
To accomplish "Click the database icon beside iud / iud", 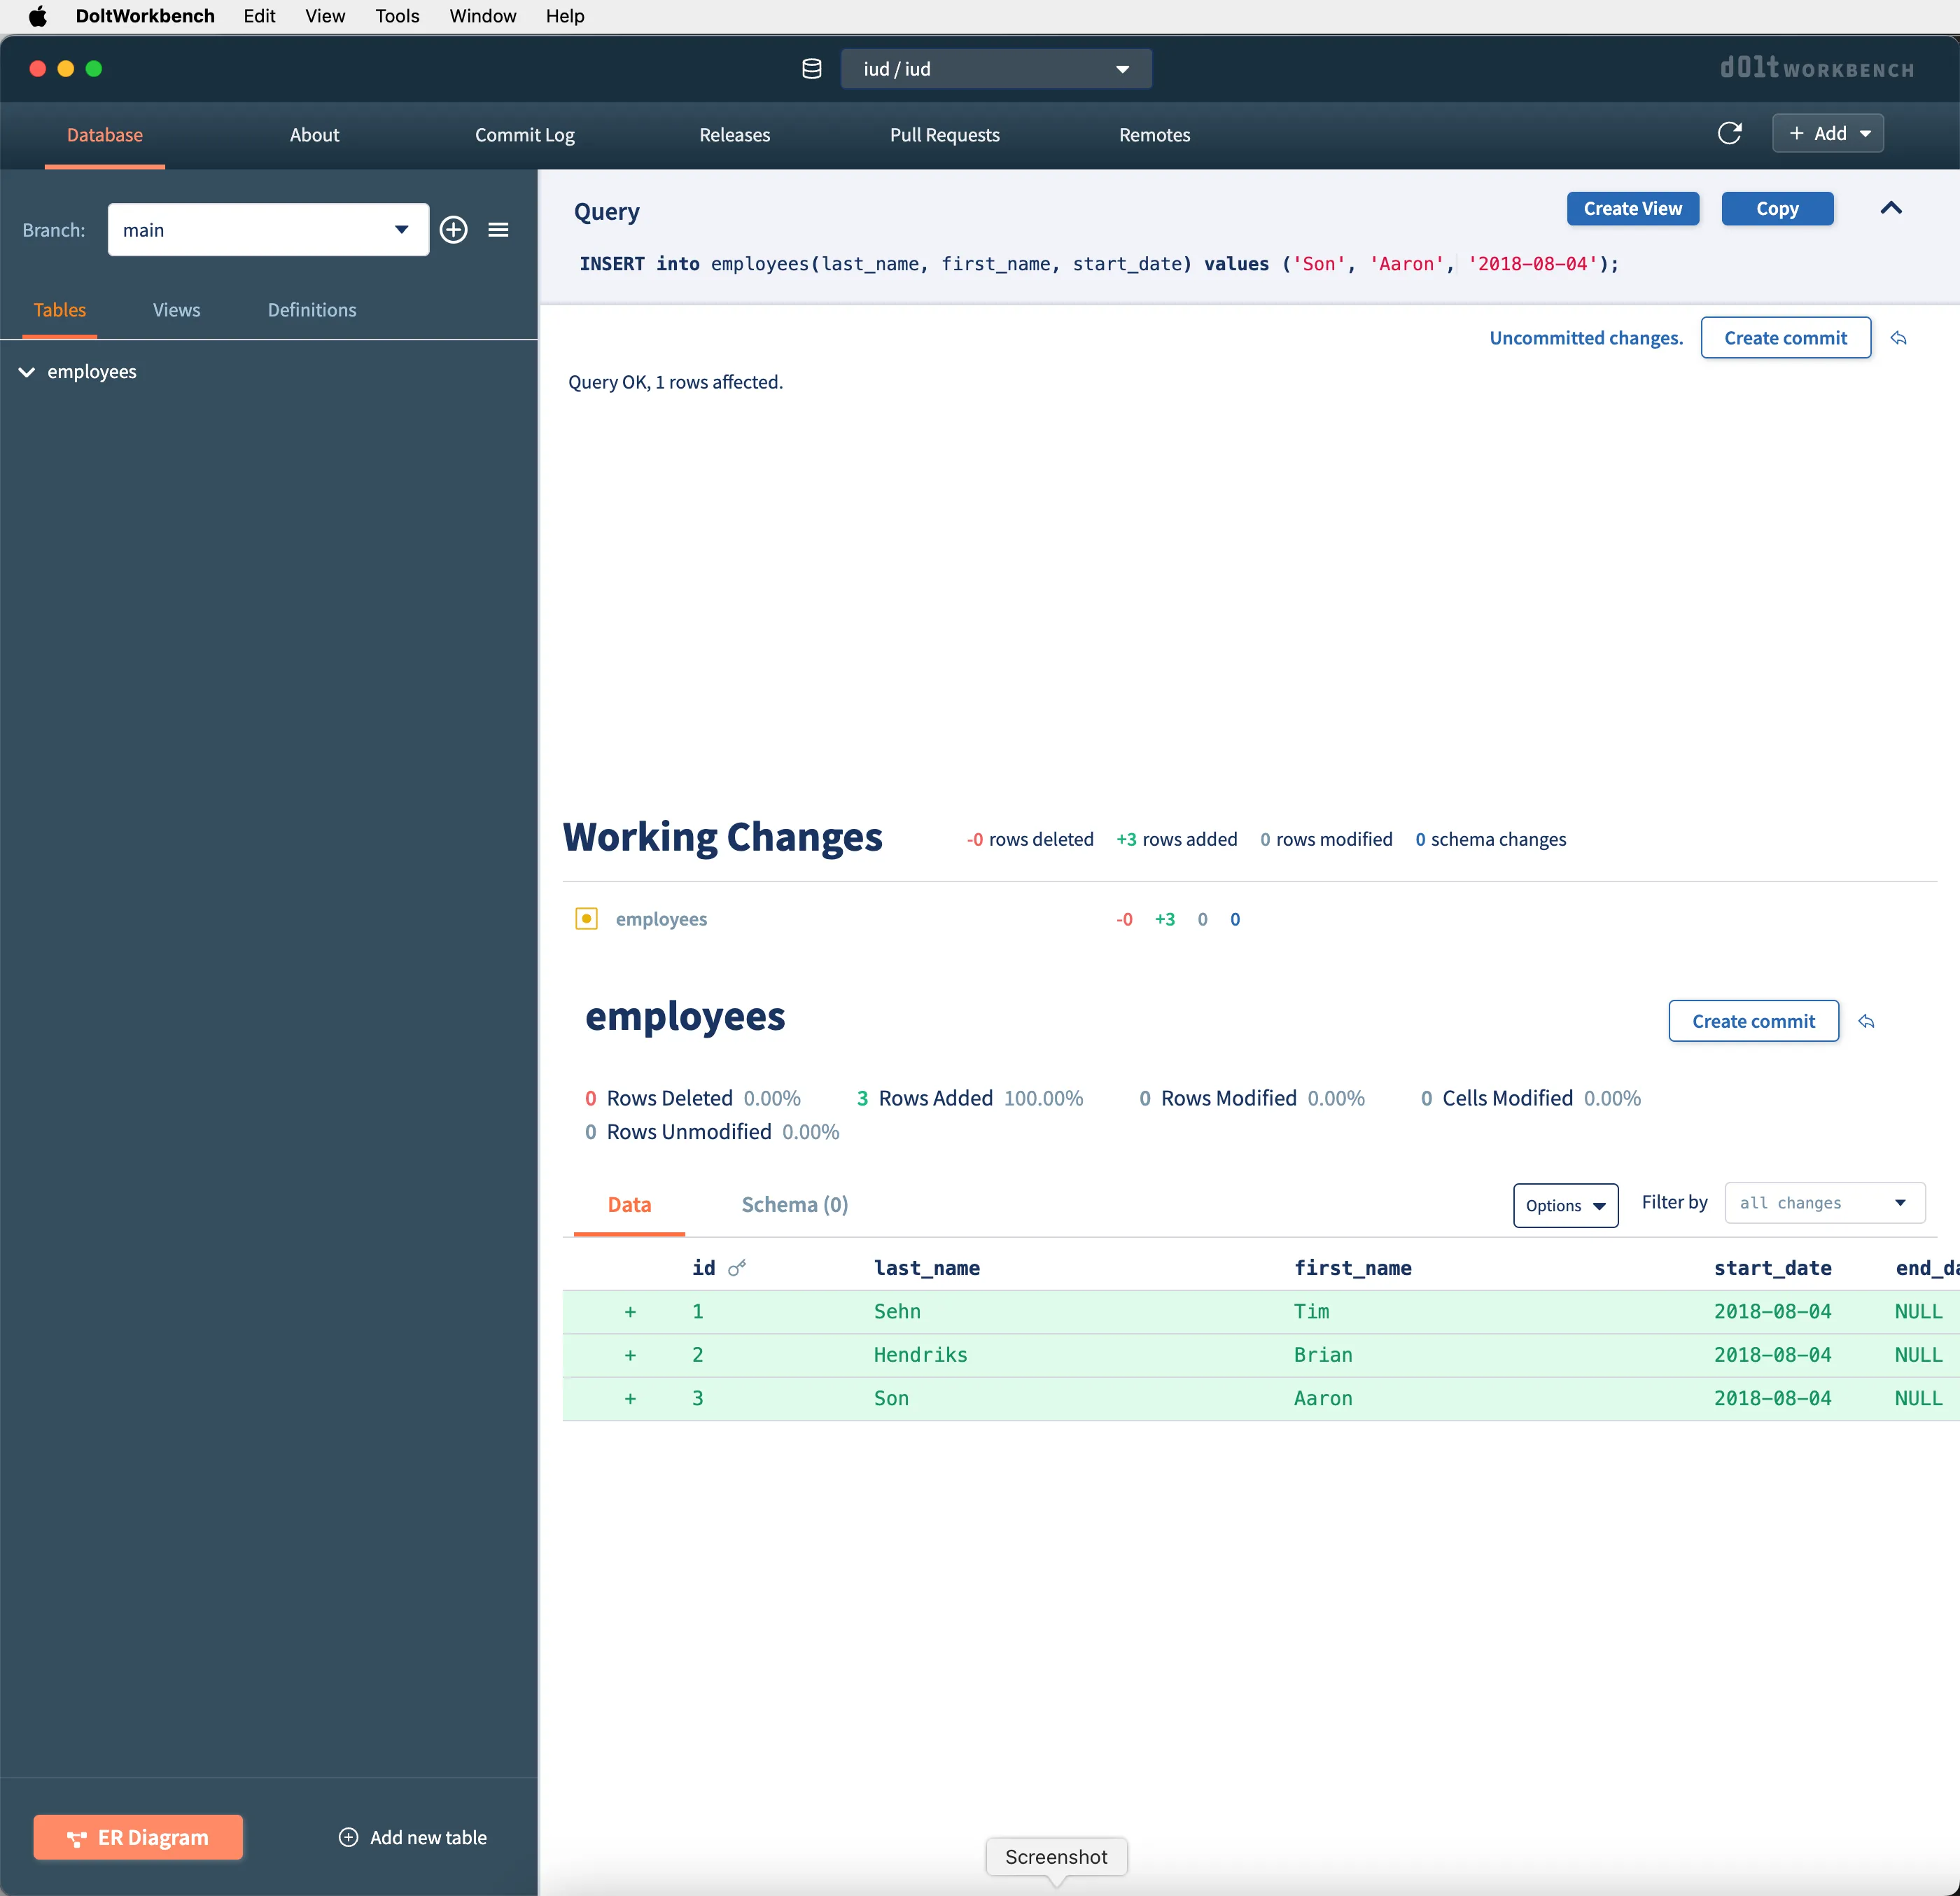I will coord(812,69).
